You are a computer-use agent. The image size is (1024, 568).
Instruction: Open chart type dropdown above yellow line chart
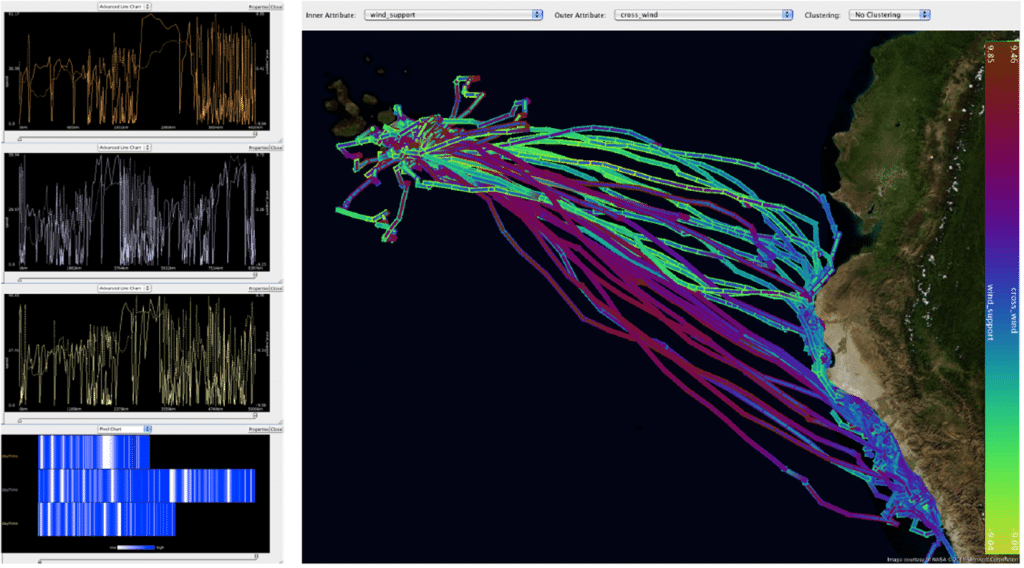pyautogui.click(x=124, y=288)
